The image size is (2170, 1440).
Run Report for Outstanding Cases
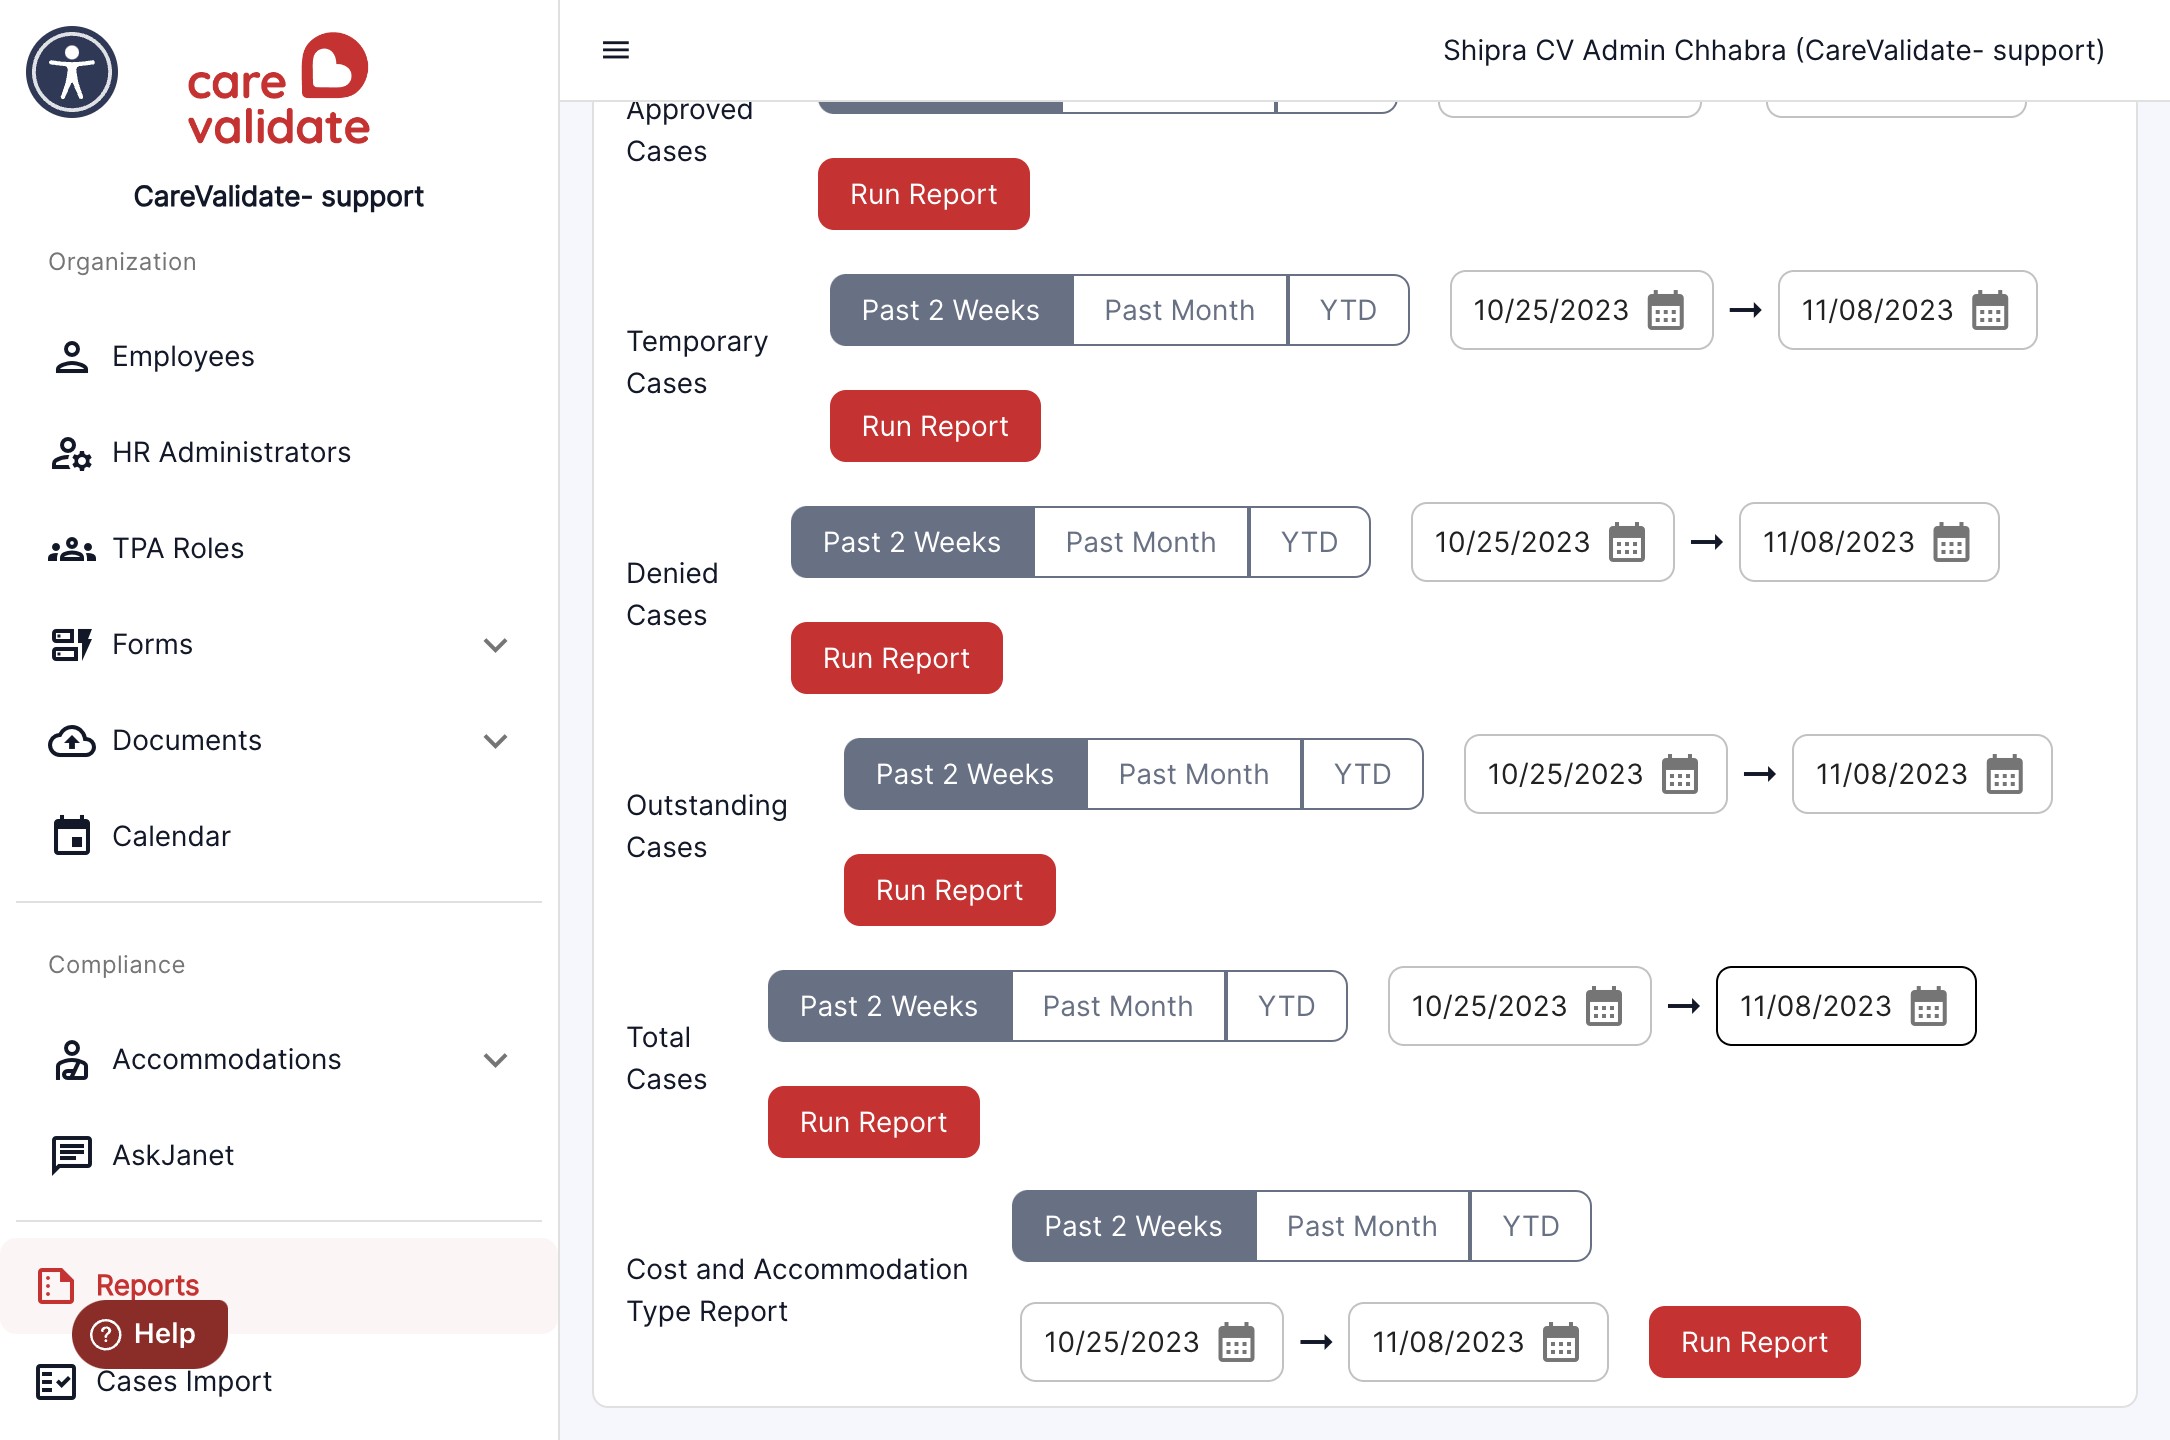[x=949, y=890]
